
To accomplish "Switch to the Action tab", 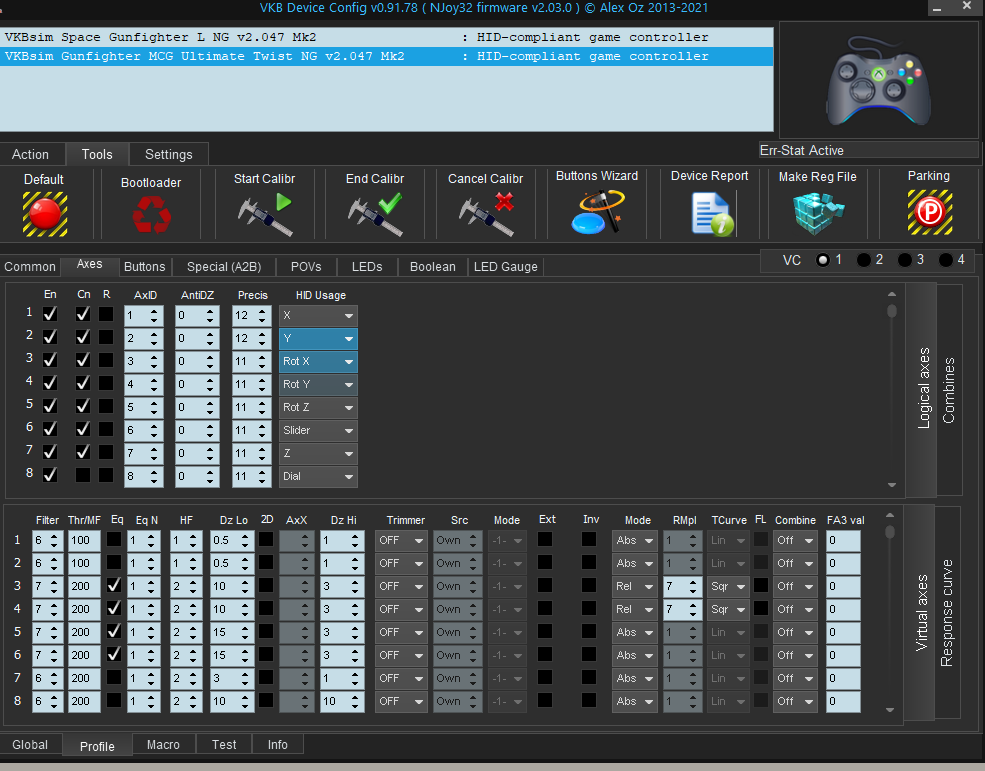I will point(30,155).
